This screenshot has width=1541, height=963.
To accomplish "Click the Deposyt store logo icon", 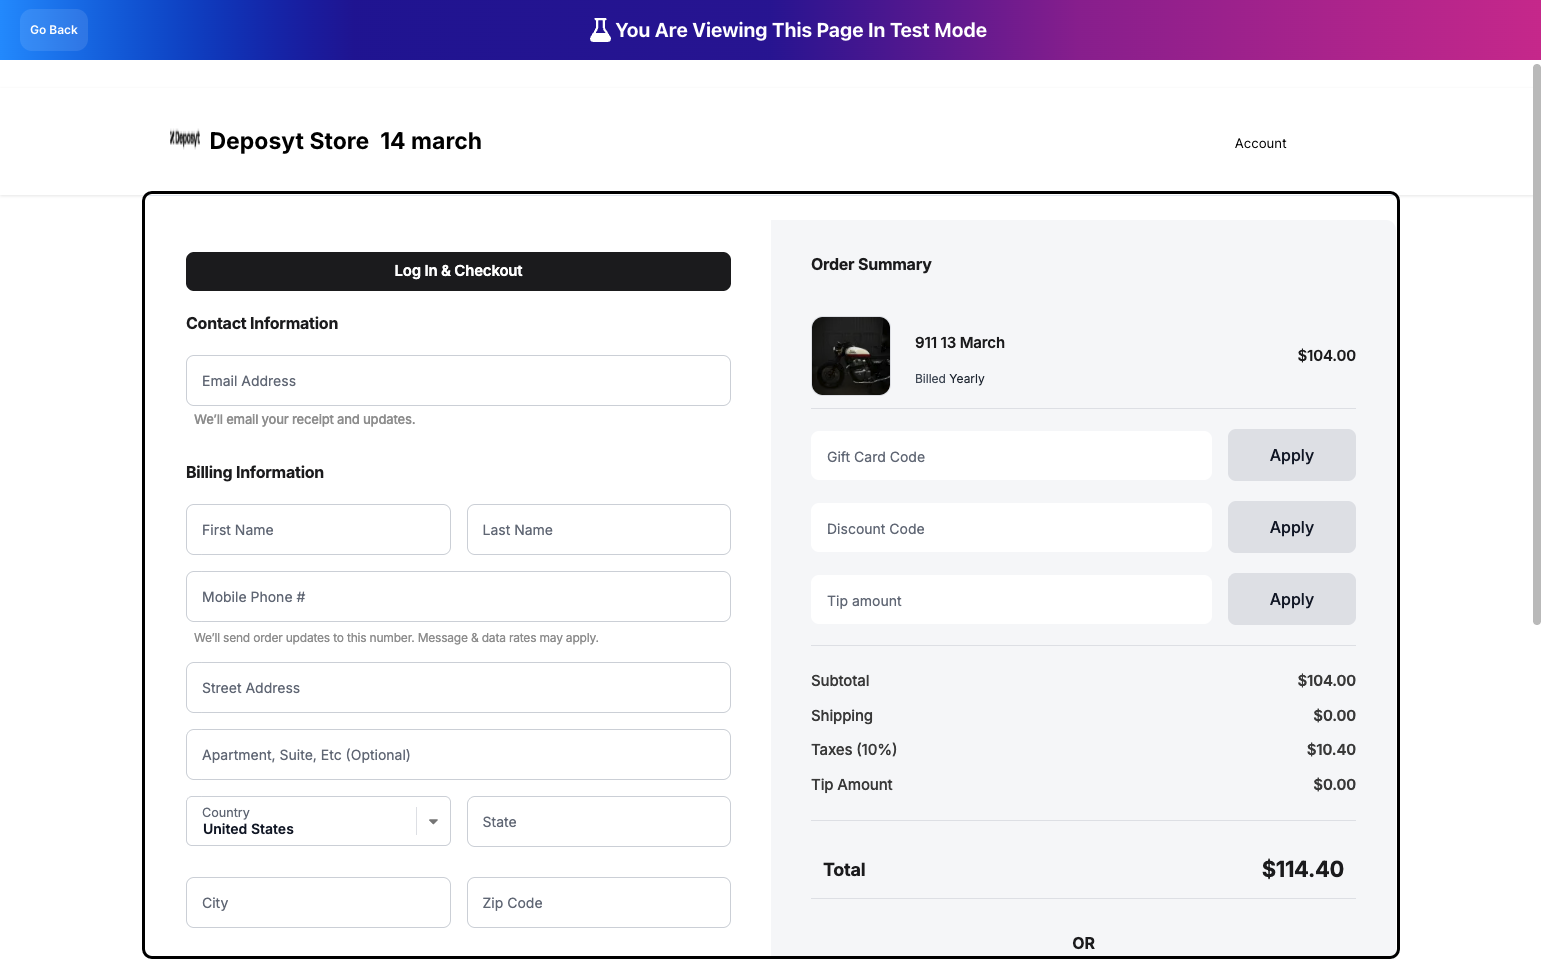I will [185, 139].
